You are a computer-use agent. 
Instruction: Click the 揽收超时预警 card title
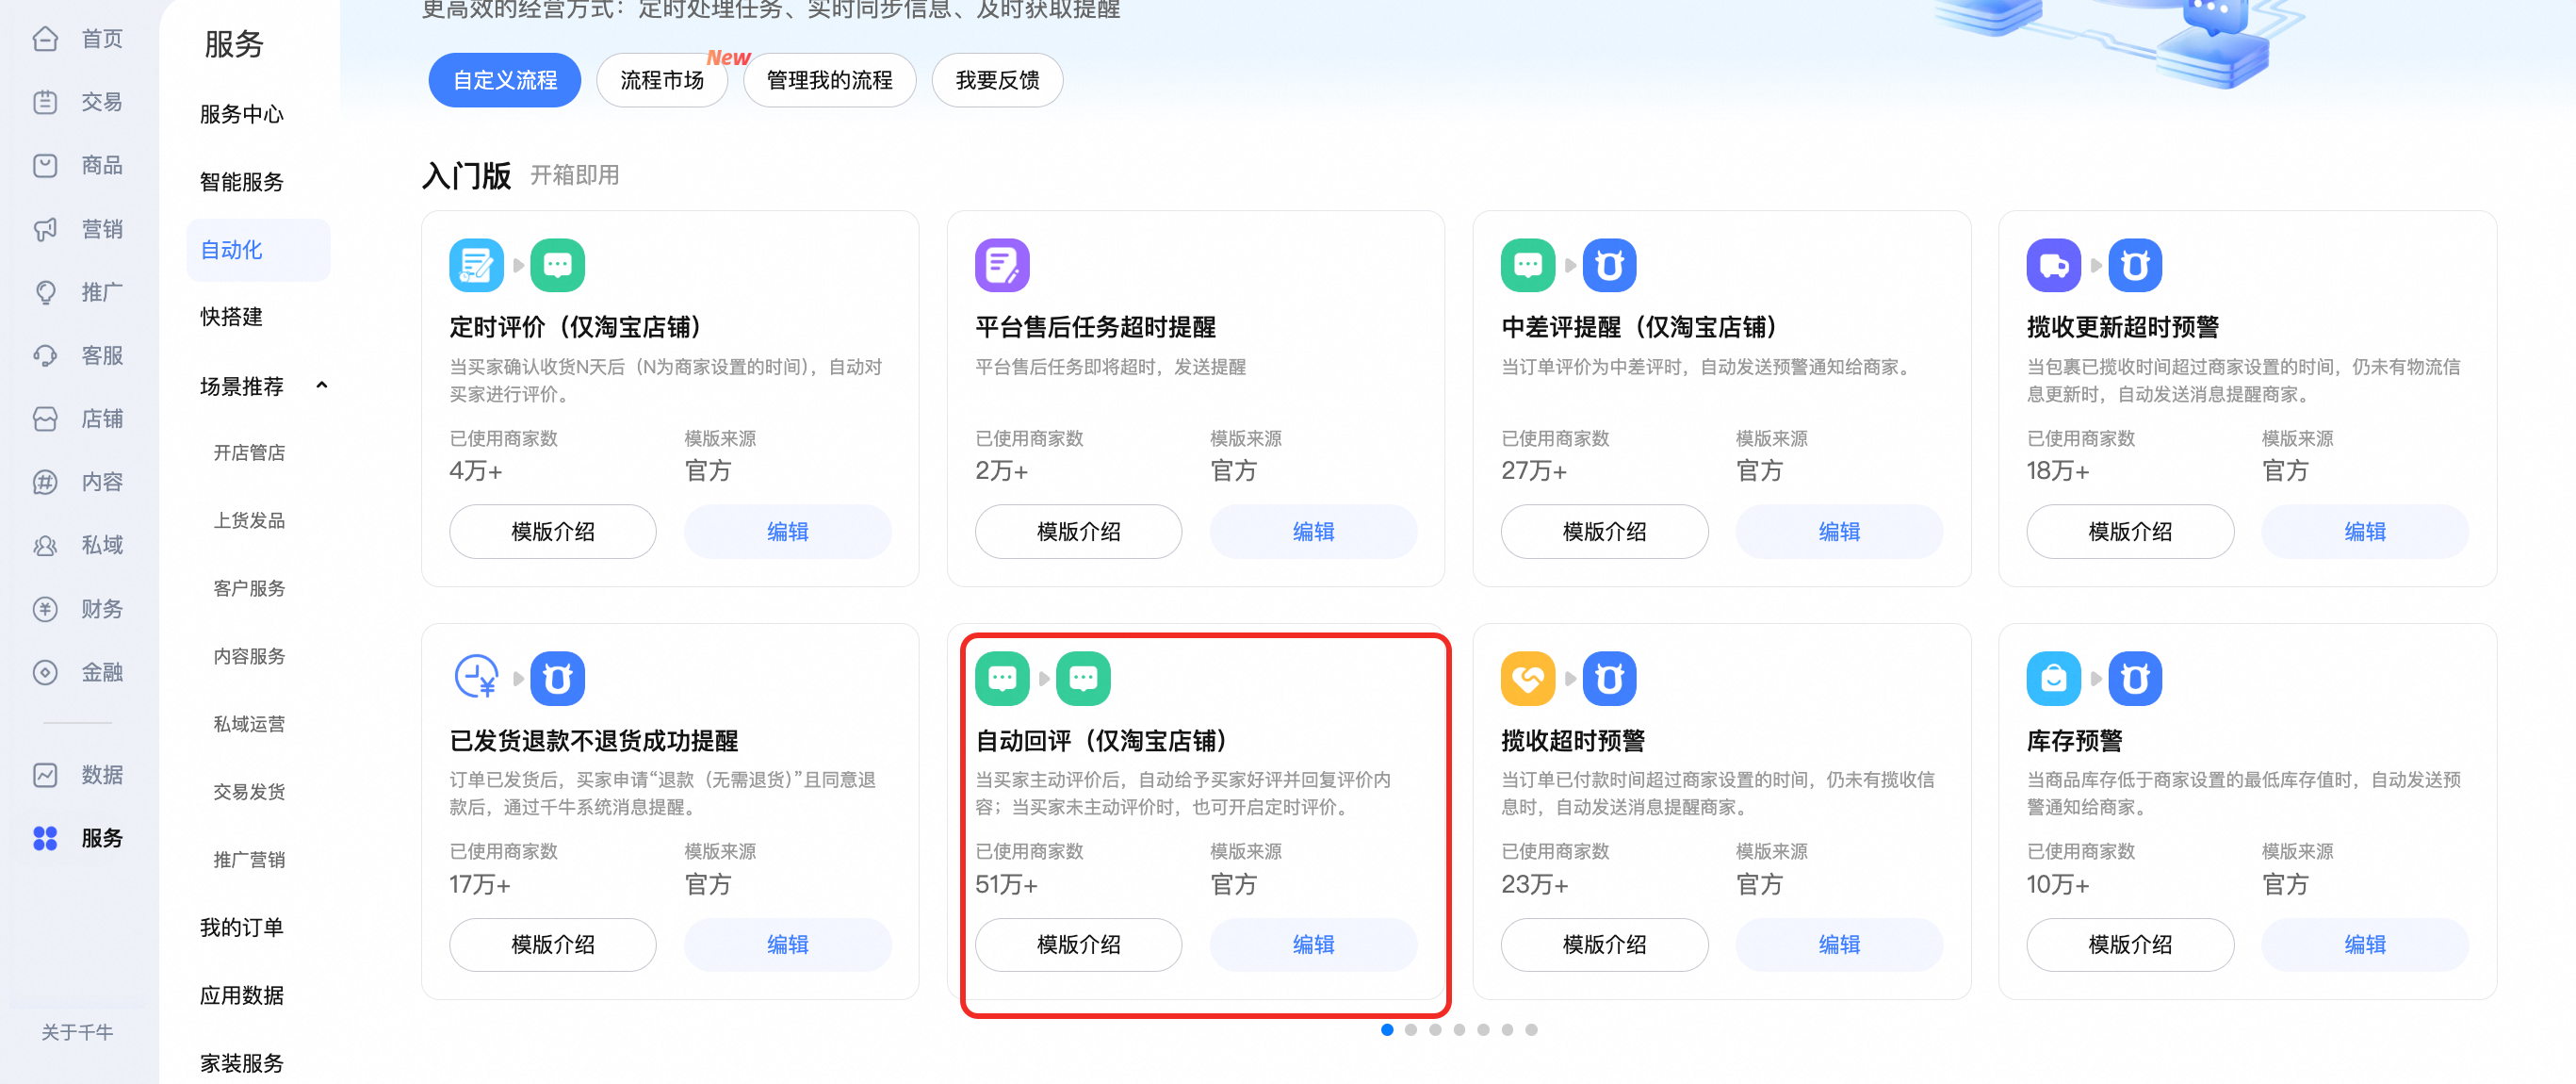click(1573, 741)
